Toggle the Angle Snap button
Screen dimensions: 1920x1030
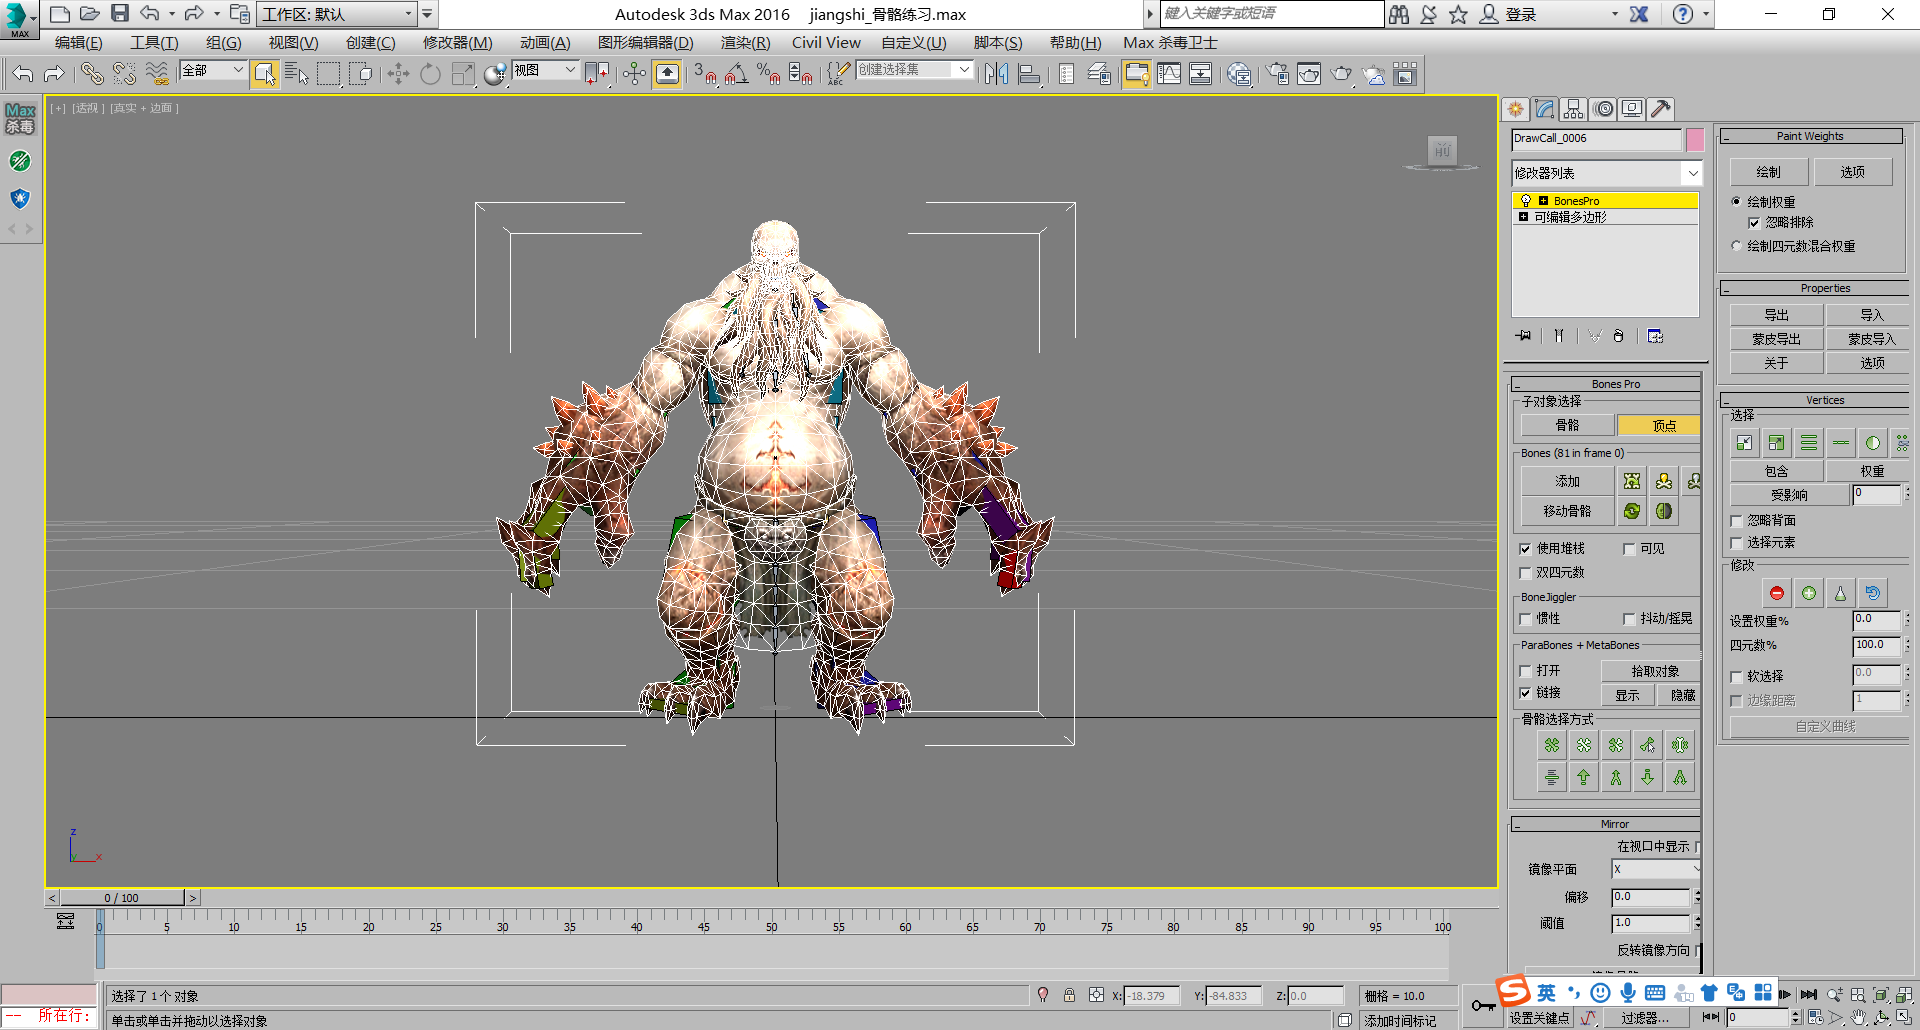[x=736, y=73]
